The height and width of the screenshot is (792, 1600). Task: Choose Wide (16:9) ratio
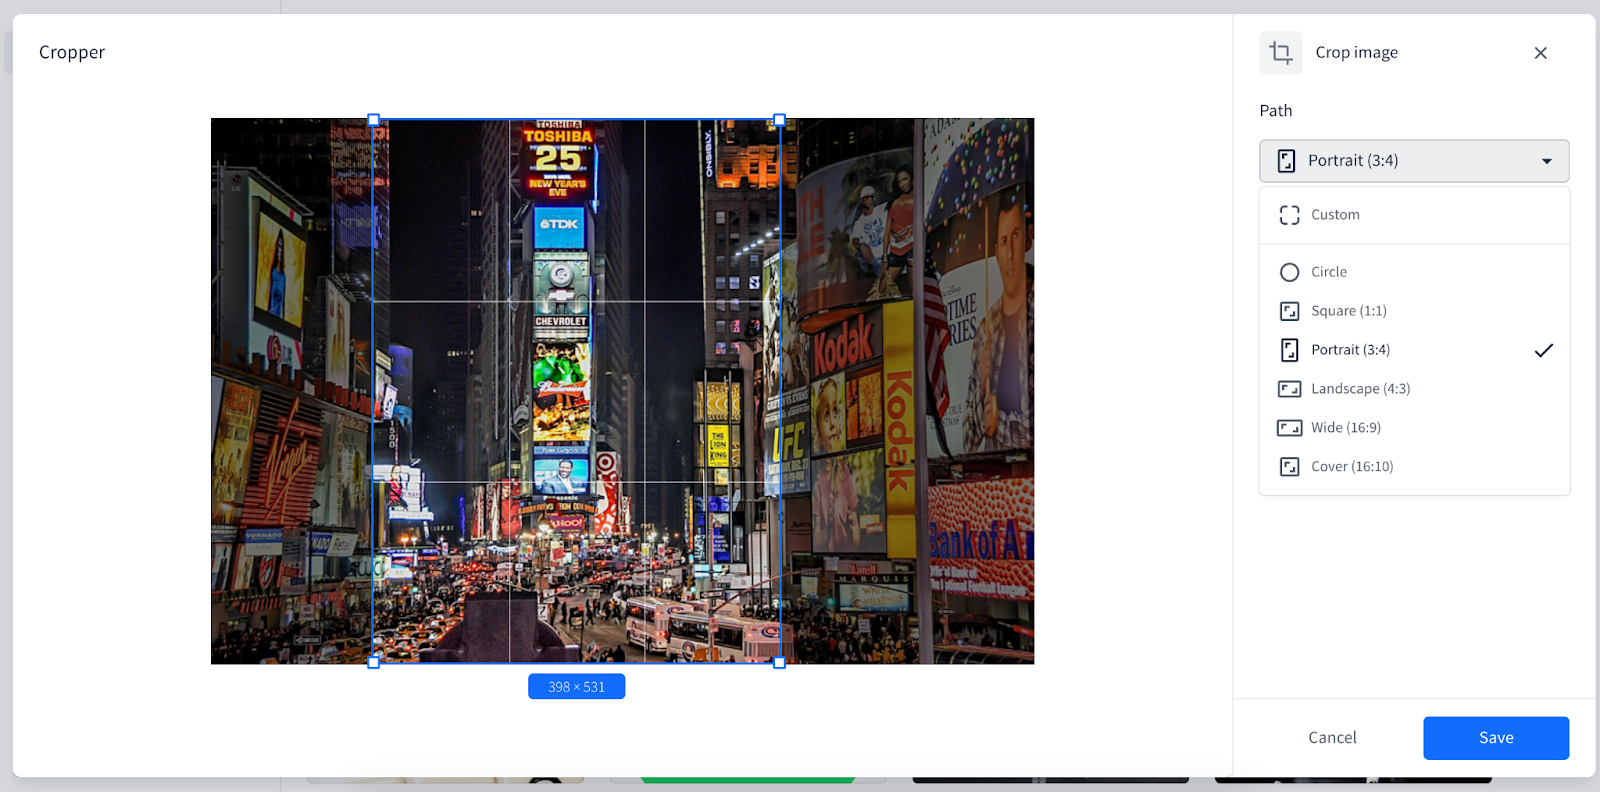coord(1414,428)
